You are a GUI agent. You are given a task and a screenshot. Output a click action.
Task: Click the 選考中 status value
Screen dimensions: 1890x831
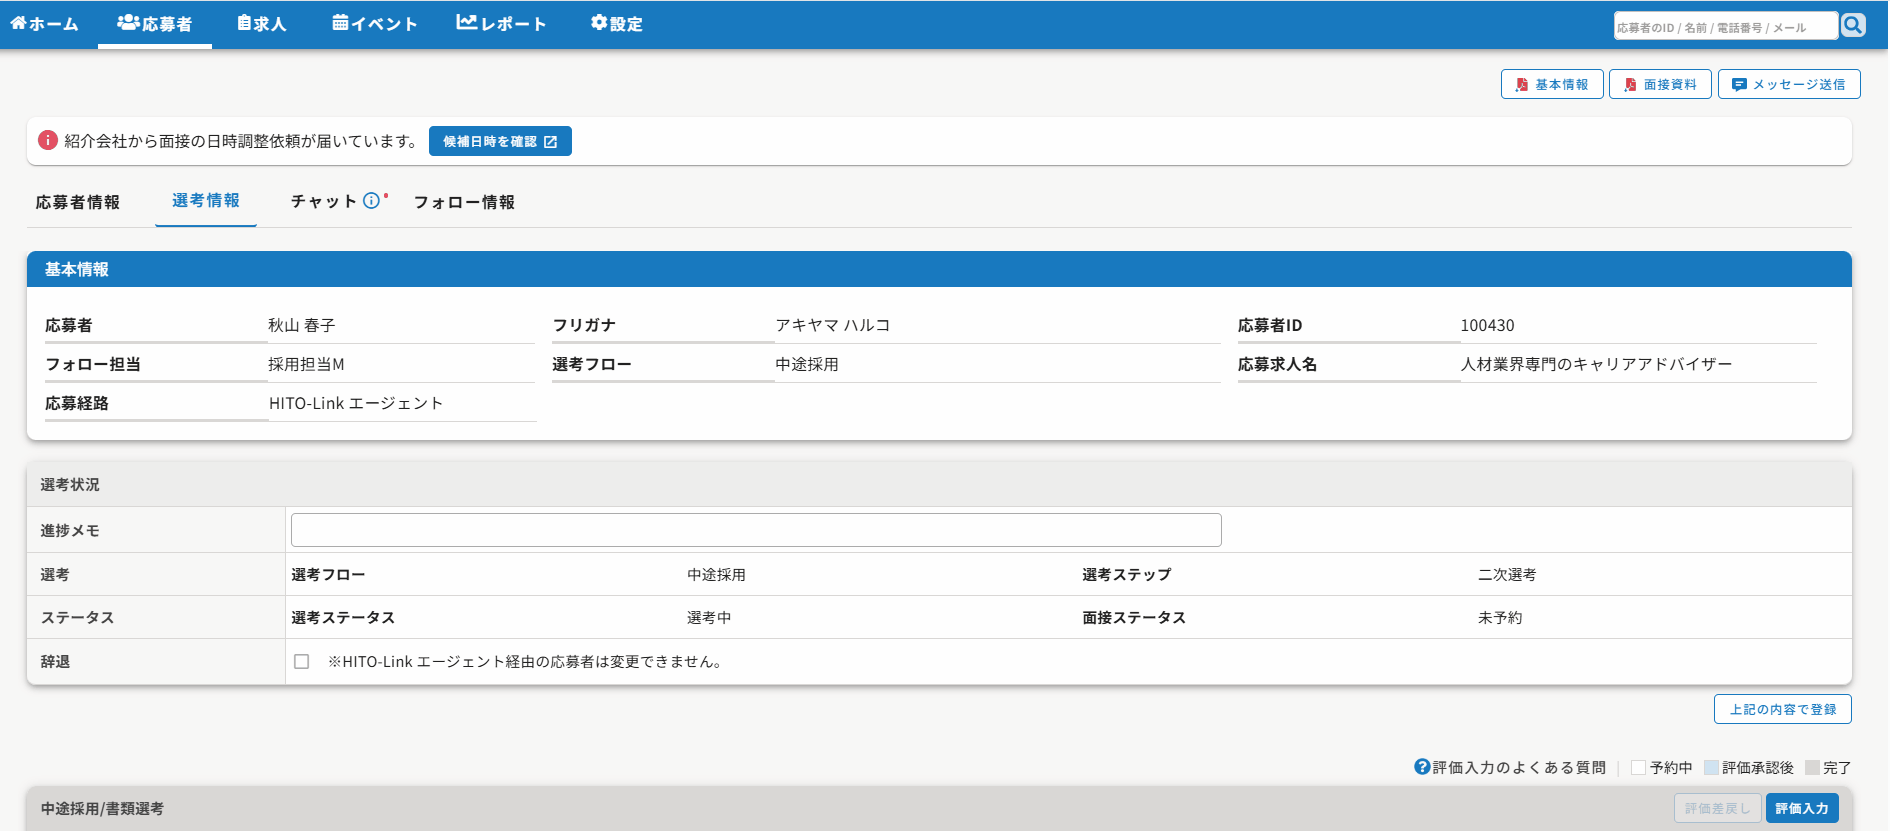pyautogui.click(x=709, y=617)
